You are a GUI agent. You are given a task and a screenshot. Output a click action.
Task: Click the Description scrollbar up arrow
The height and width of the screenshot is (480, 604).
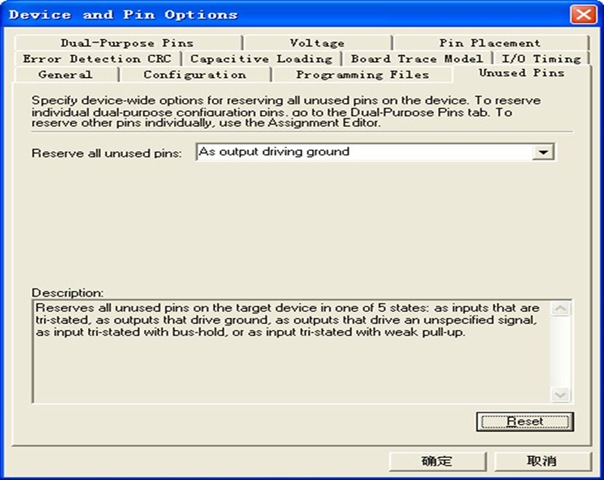[x=561, y=309]
